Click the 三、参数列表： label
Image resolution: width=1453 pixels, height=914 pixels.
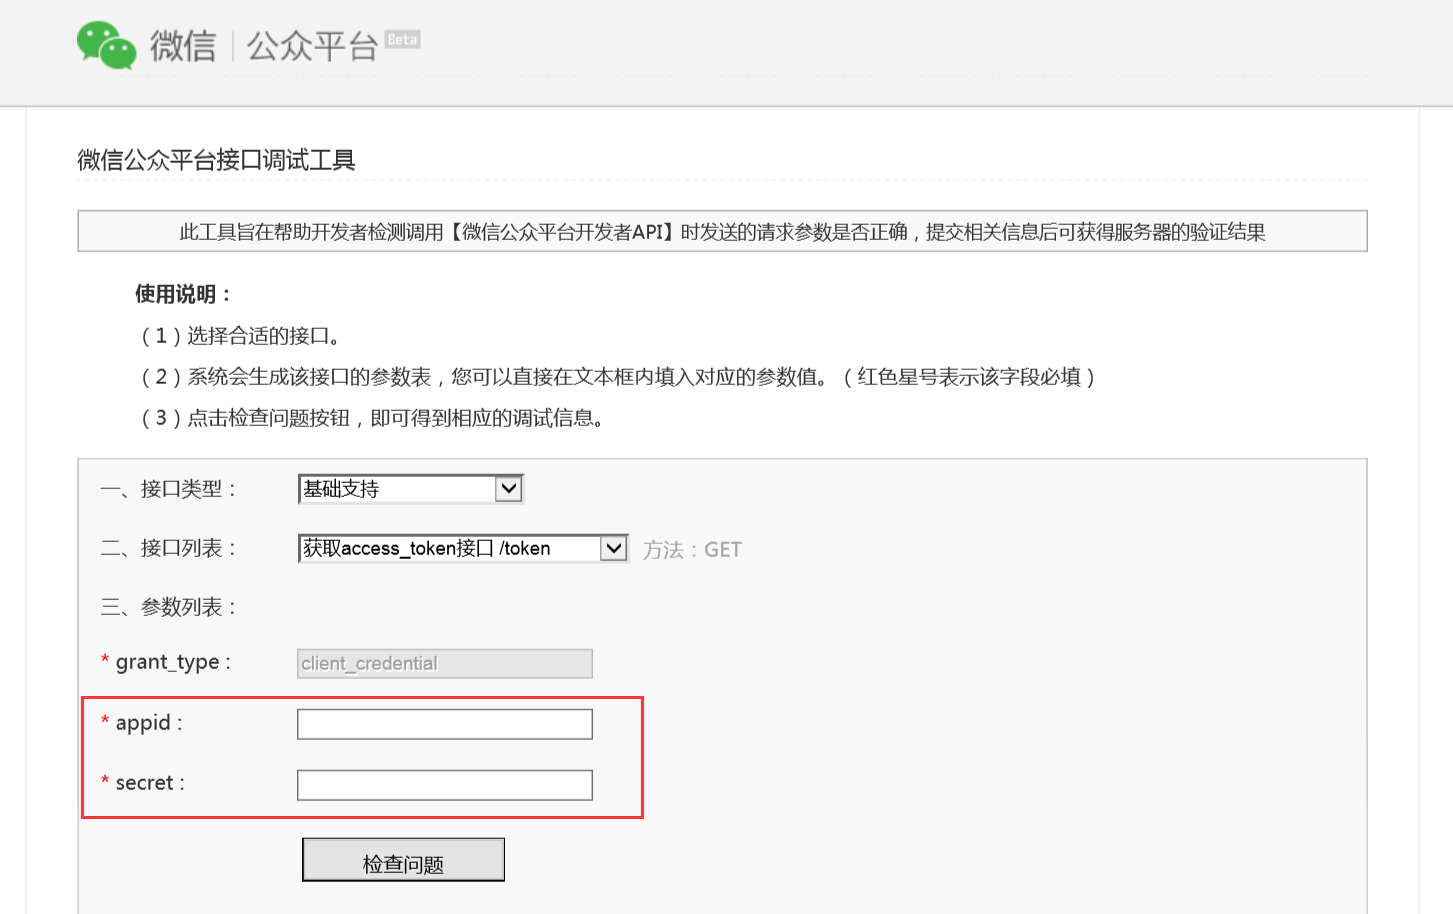(x=168, y=607)
